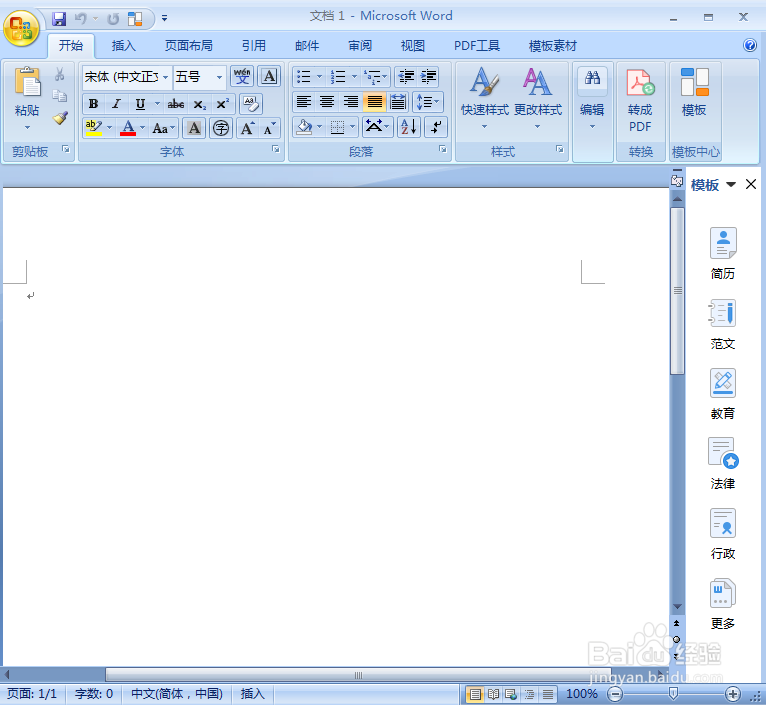The width and height of the screenshot is (766, 705).
Task: Expand the line spacing dropdown
Action: click(428, 102)
